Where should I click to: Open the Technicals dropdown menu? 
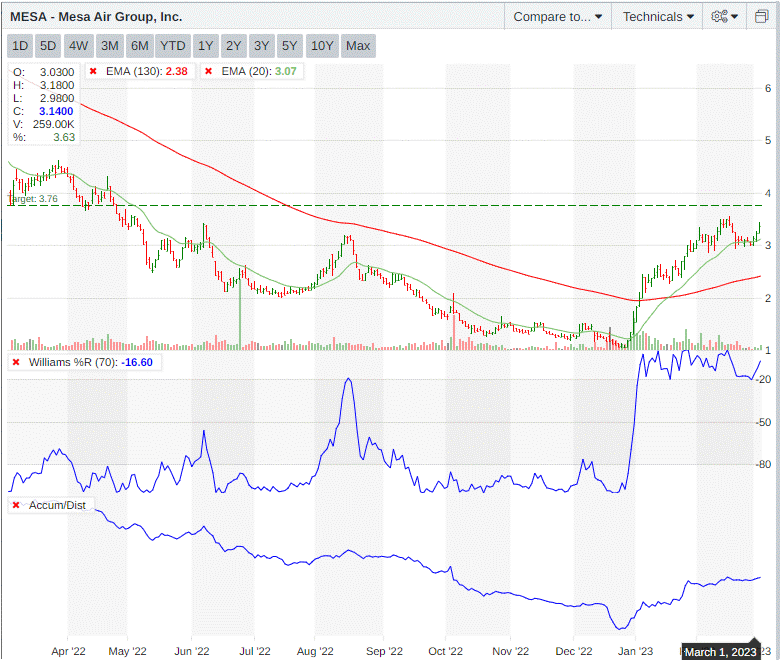(x=658, y=16)
